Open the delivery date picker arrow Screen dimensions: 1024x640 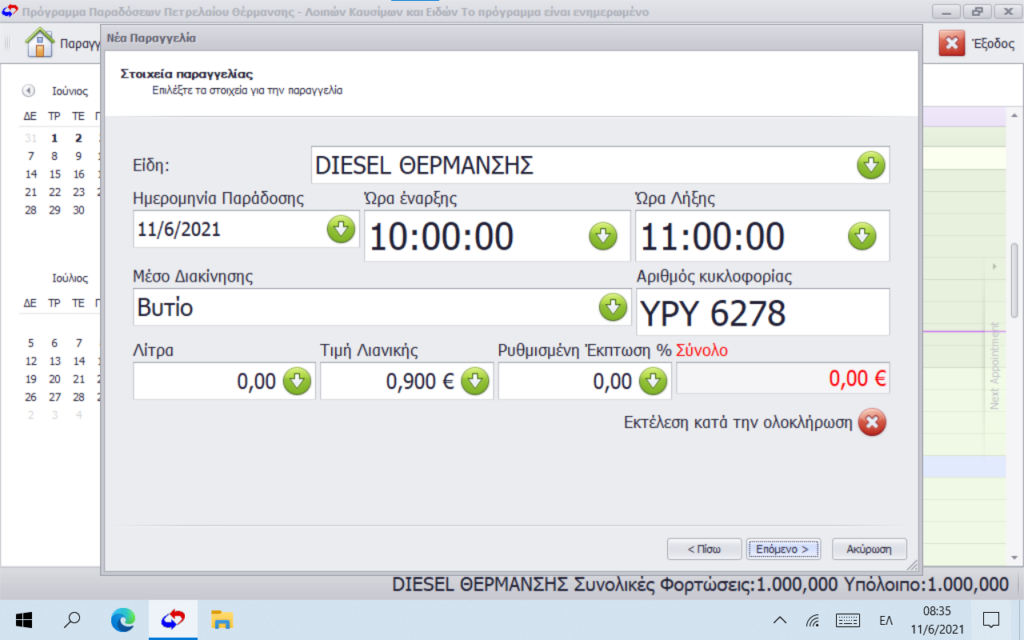click(x=340, y=229)
